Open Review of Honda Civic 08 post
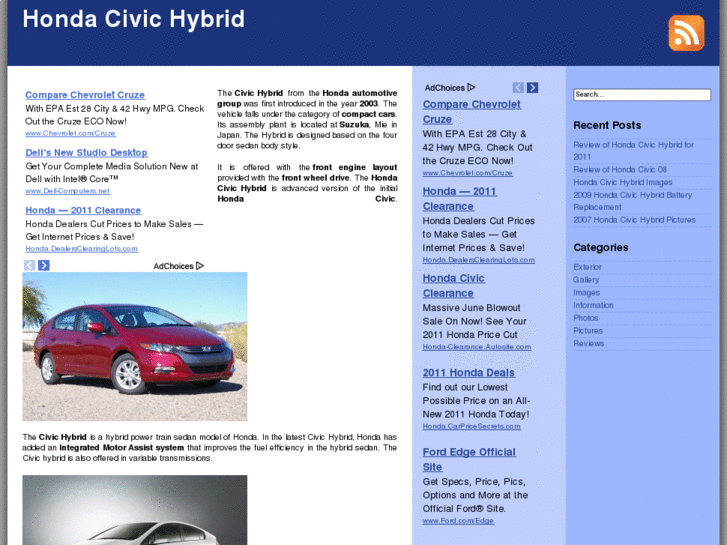Viewport: 727px width, 545px height. (x=620, y=170)
